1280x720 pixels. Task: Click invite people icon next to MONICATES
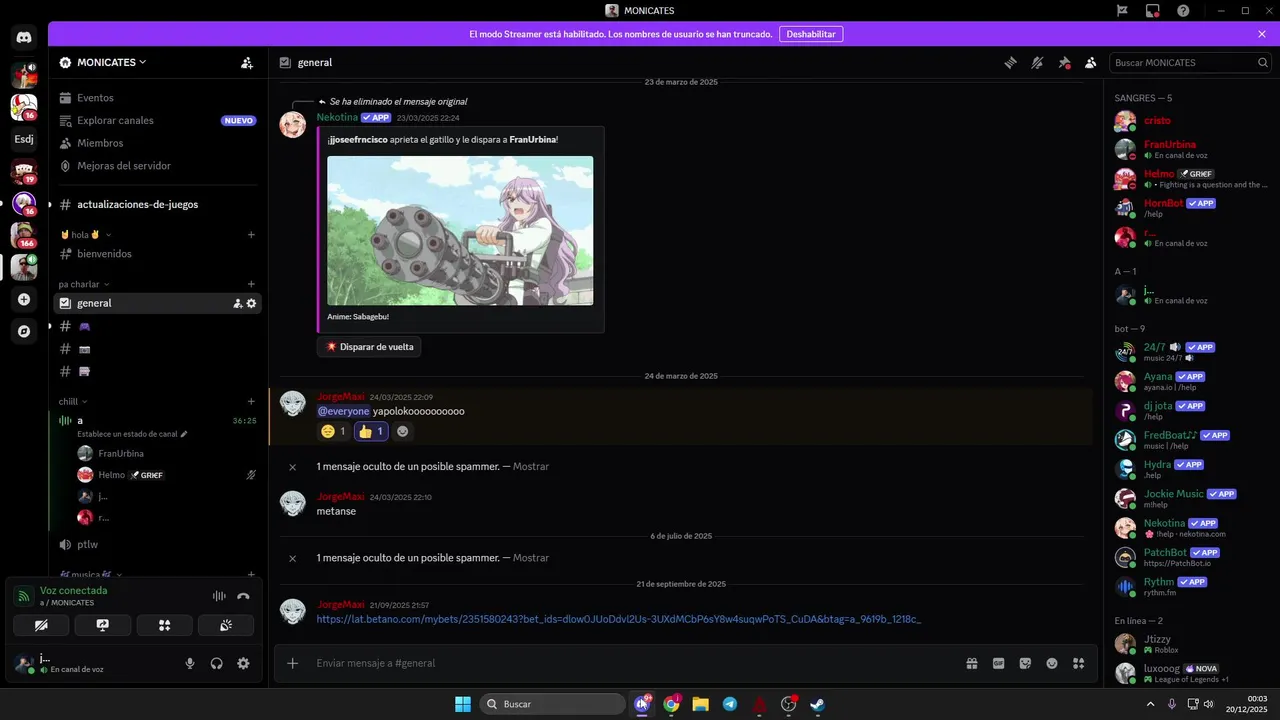[x=247, y=62]
